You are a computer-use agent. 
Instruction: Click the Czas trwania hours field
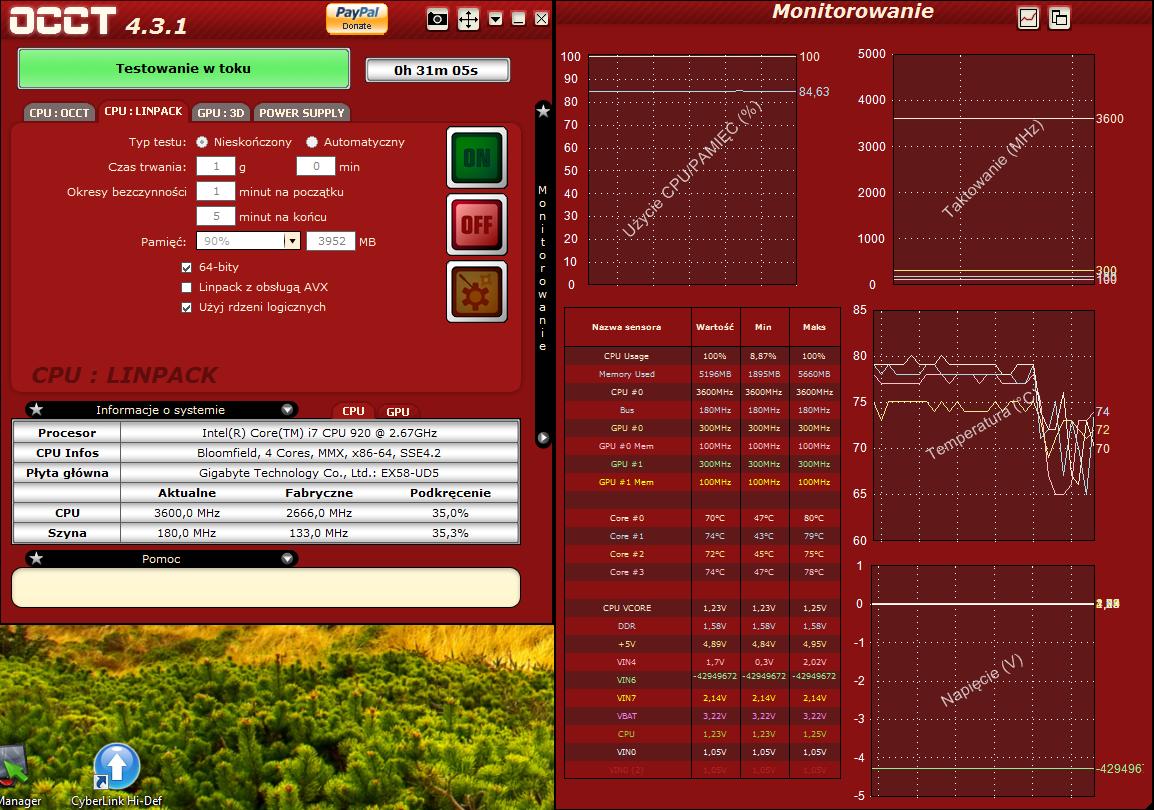[216, 166]
